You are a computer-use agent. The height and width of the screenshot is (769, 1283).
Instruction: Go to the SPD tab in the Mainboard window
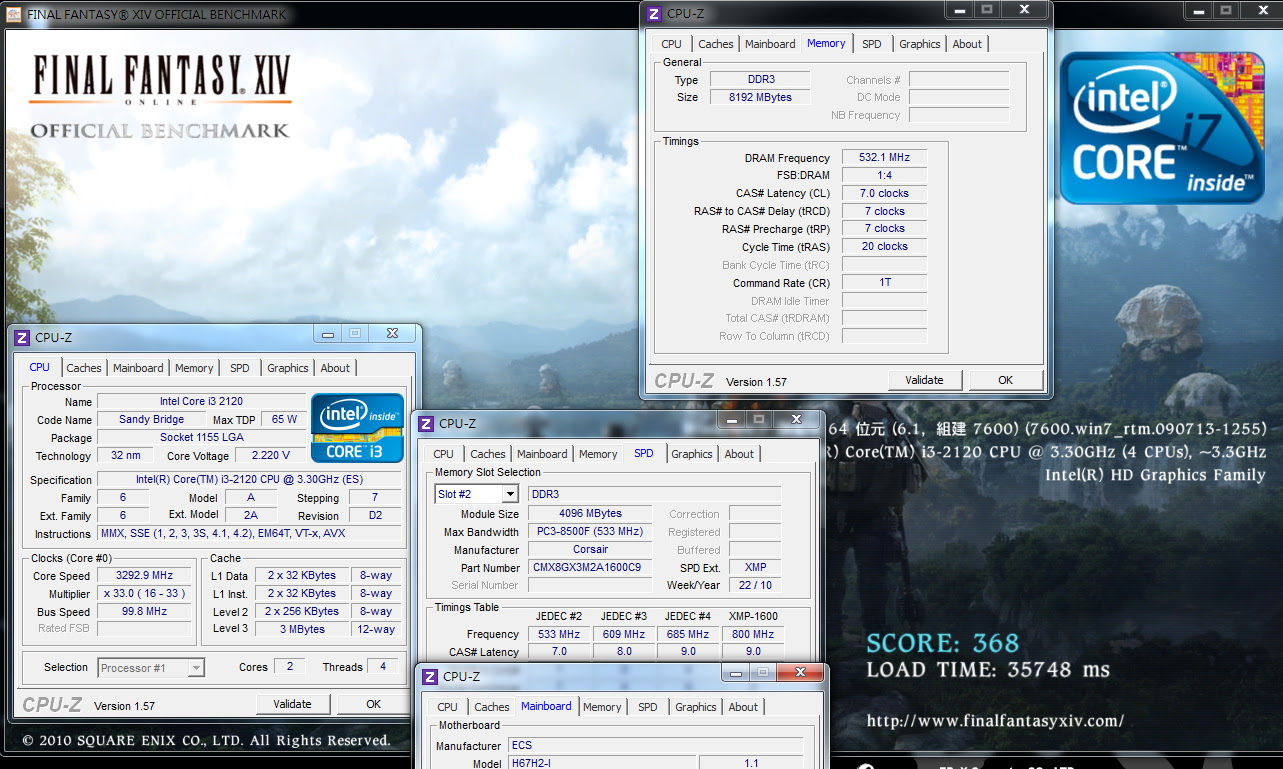(648, 707)
